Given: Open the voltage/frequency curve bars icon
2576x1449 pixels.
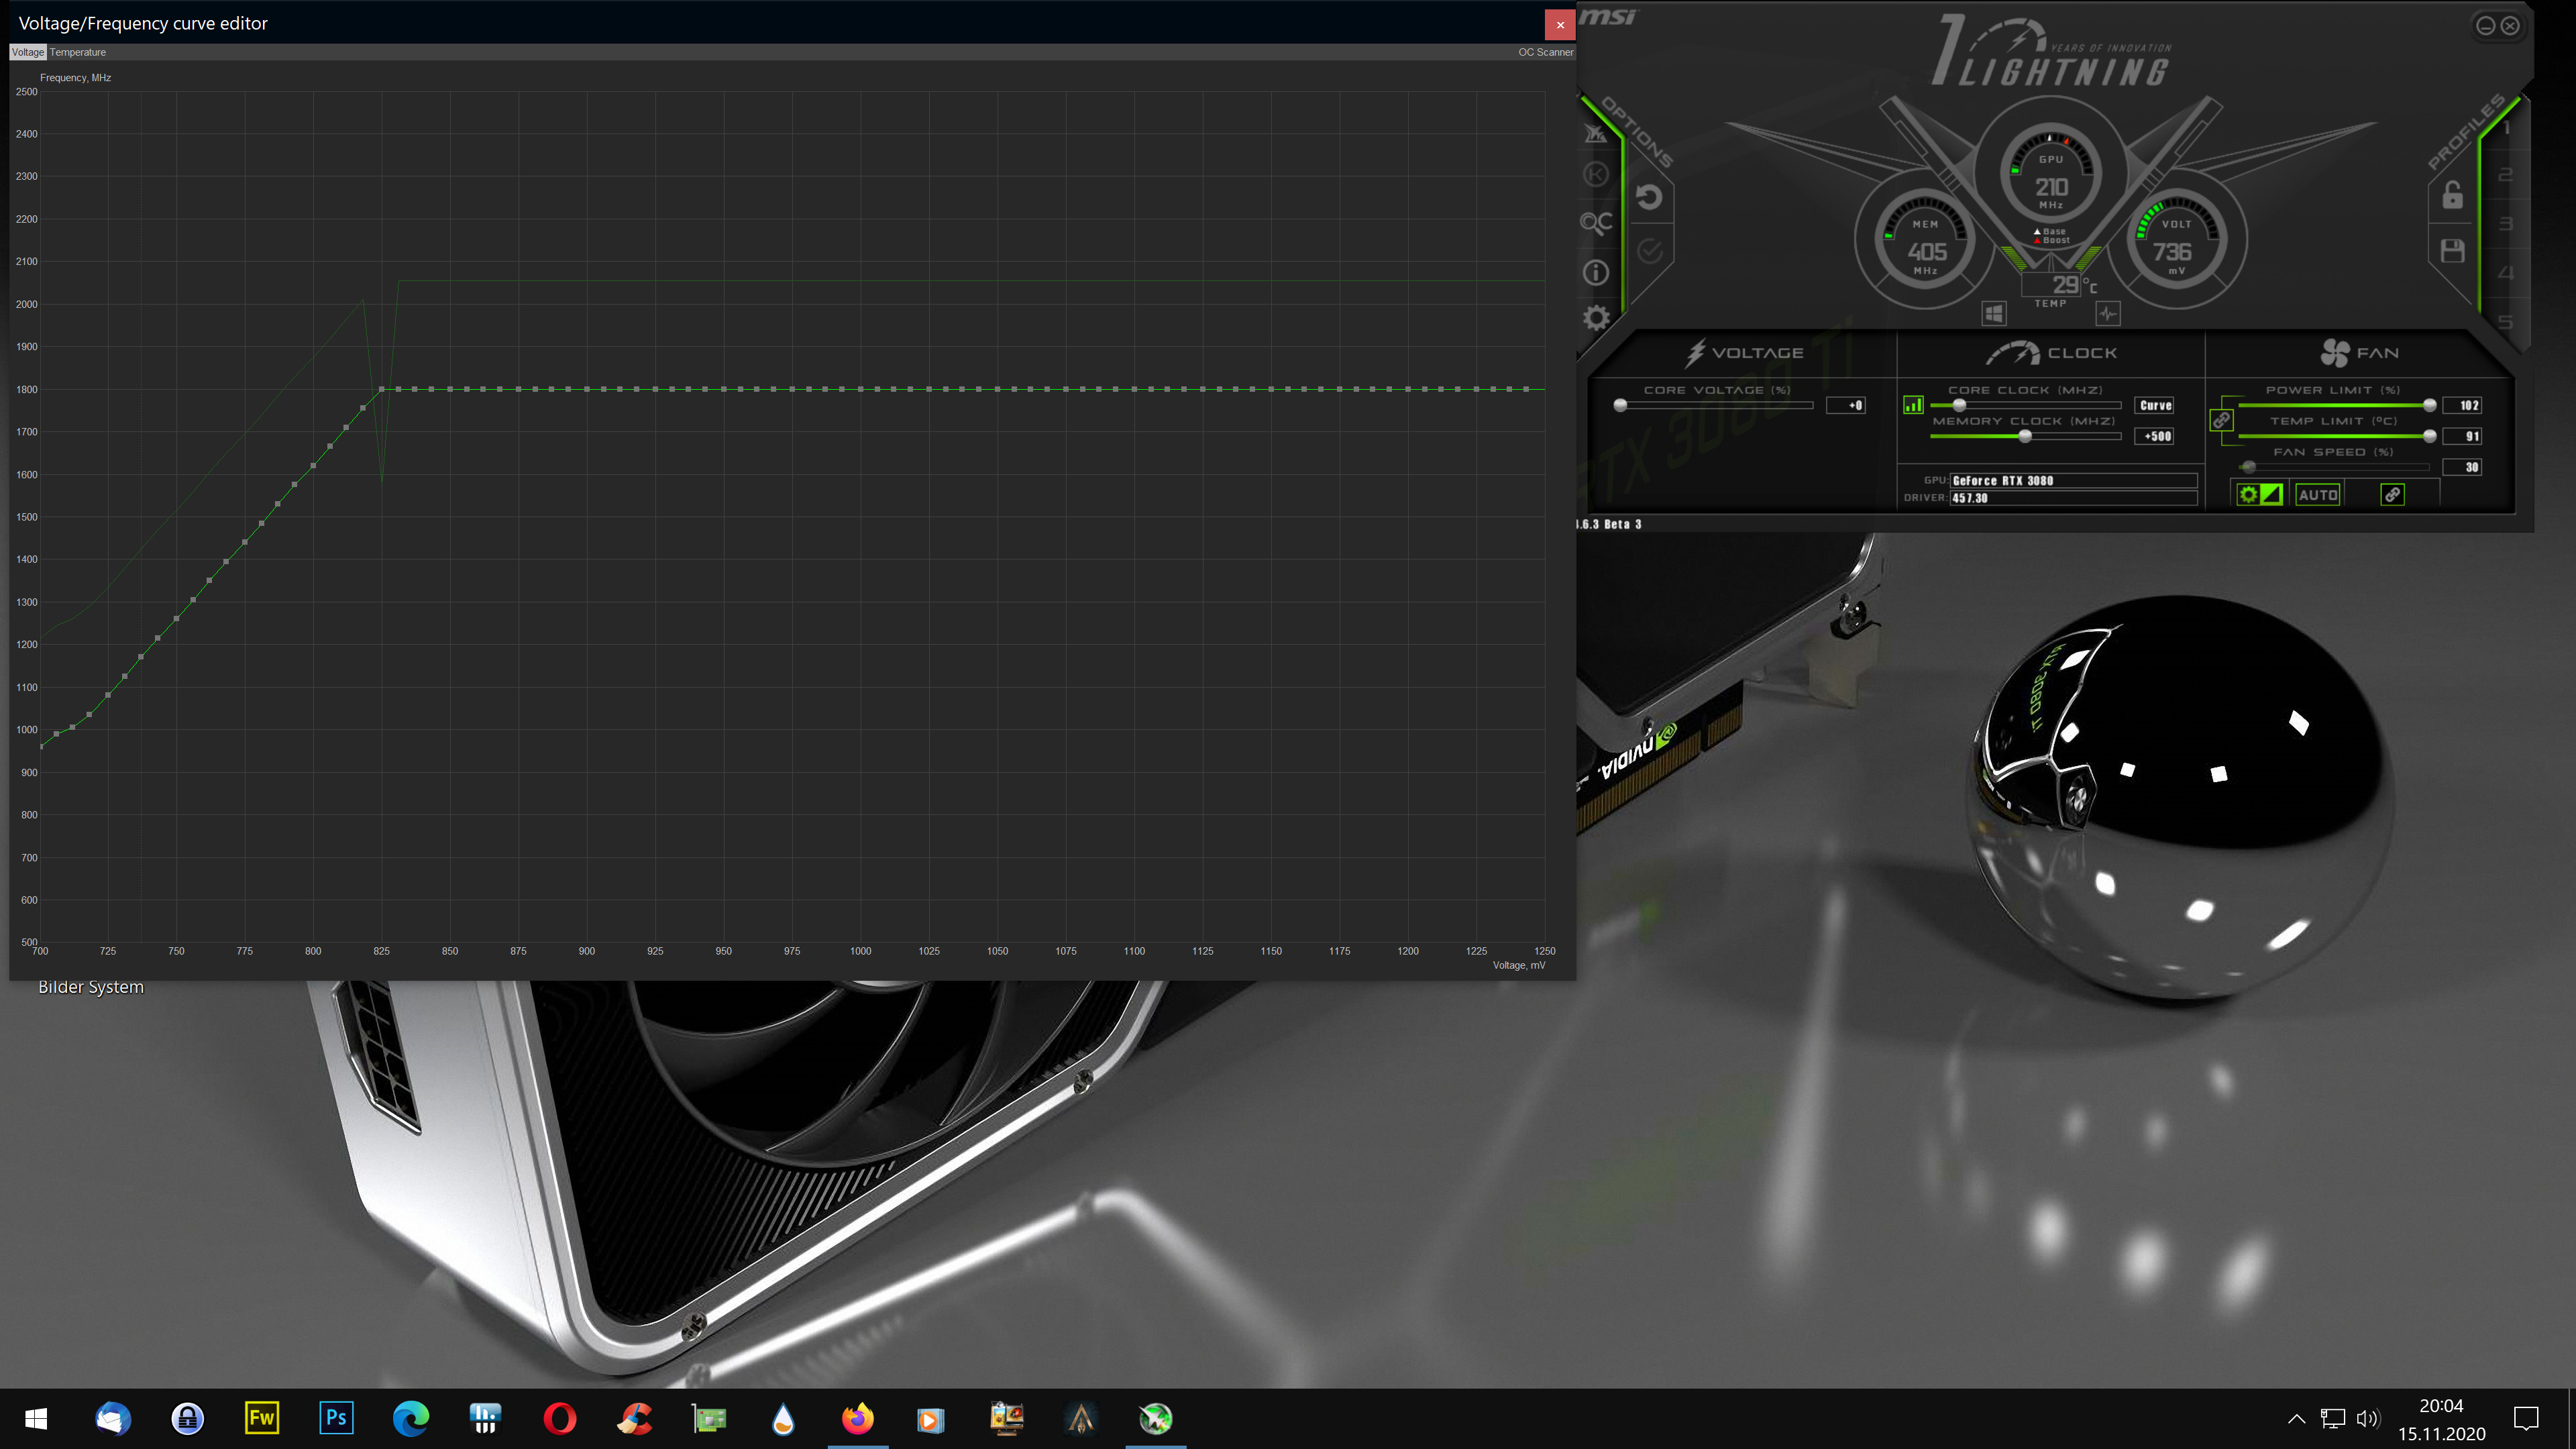Looking at the screenshot, I should coord(1913,405).
